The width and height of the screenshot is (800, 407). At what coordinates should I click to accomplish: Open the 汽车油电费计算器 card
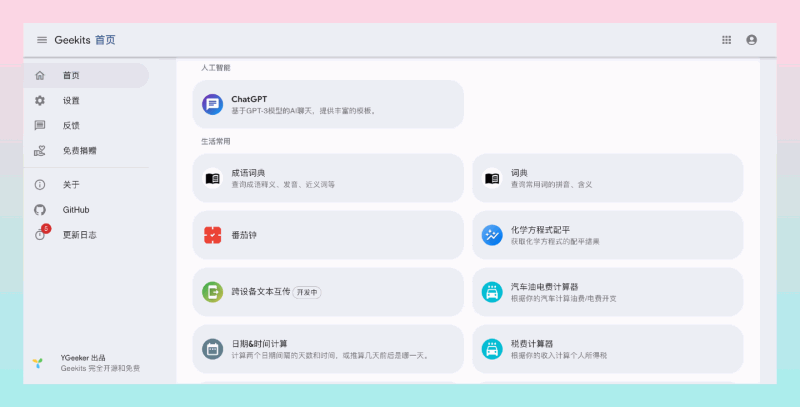(x=608, y=292)
